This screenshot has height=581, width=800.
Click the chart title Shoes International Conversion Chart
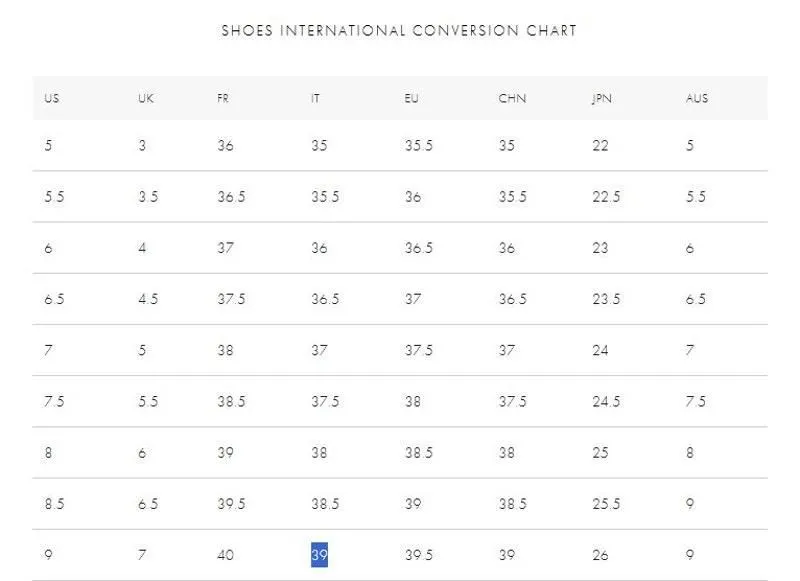(399, 31)
